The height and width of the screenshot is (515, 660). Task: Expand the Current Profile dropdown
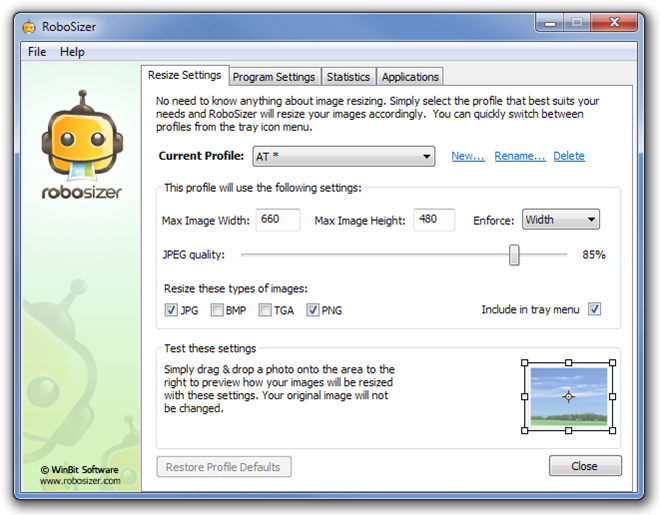(343, 157)
